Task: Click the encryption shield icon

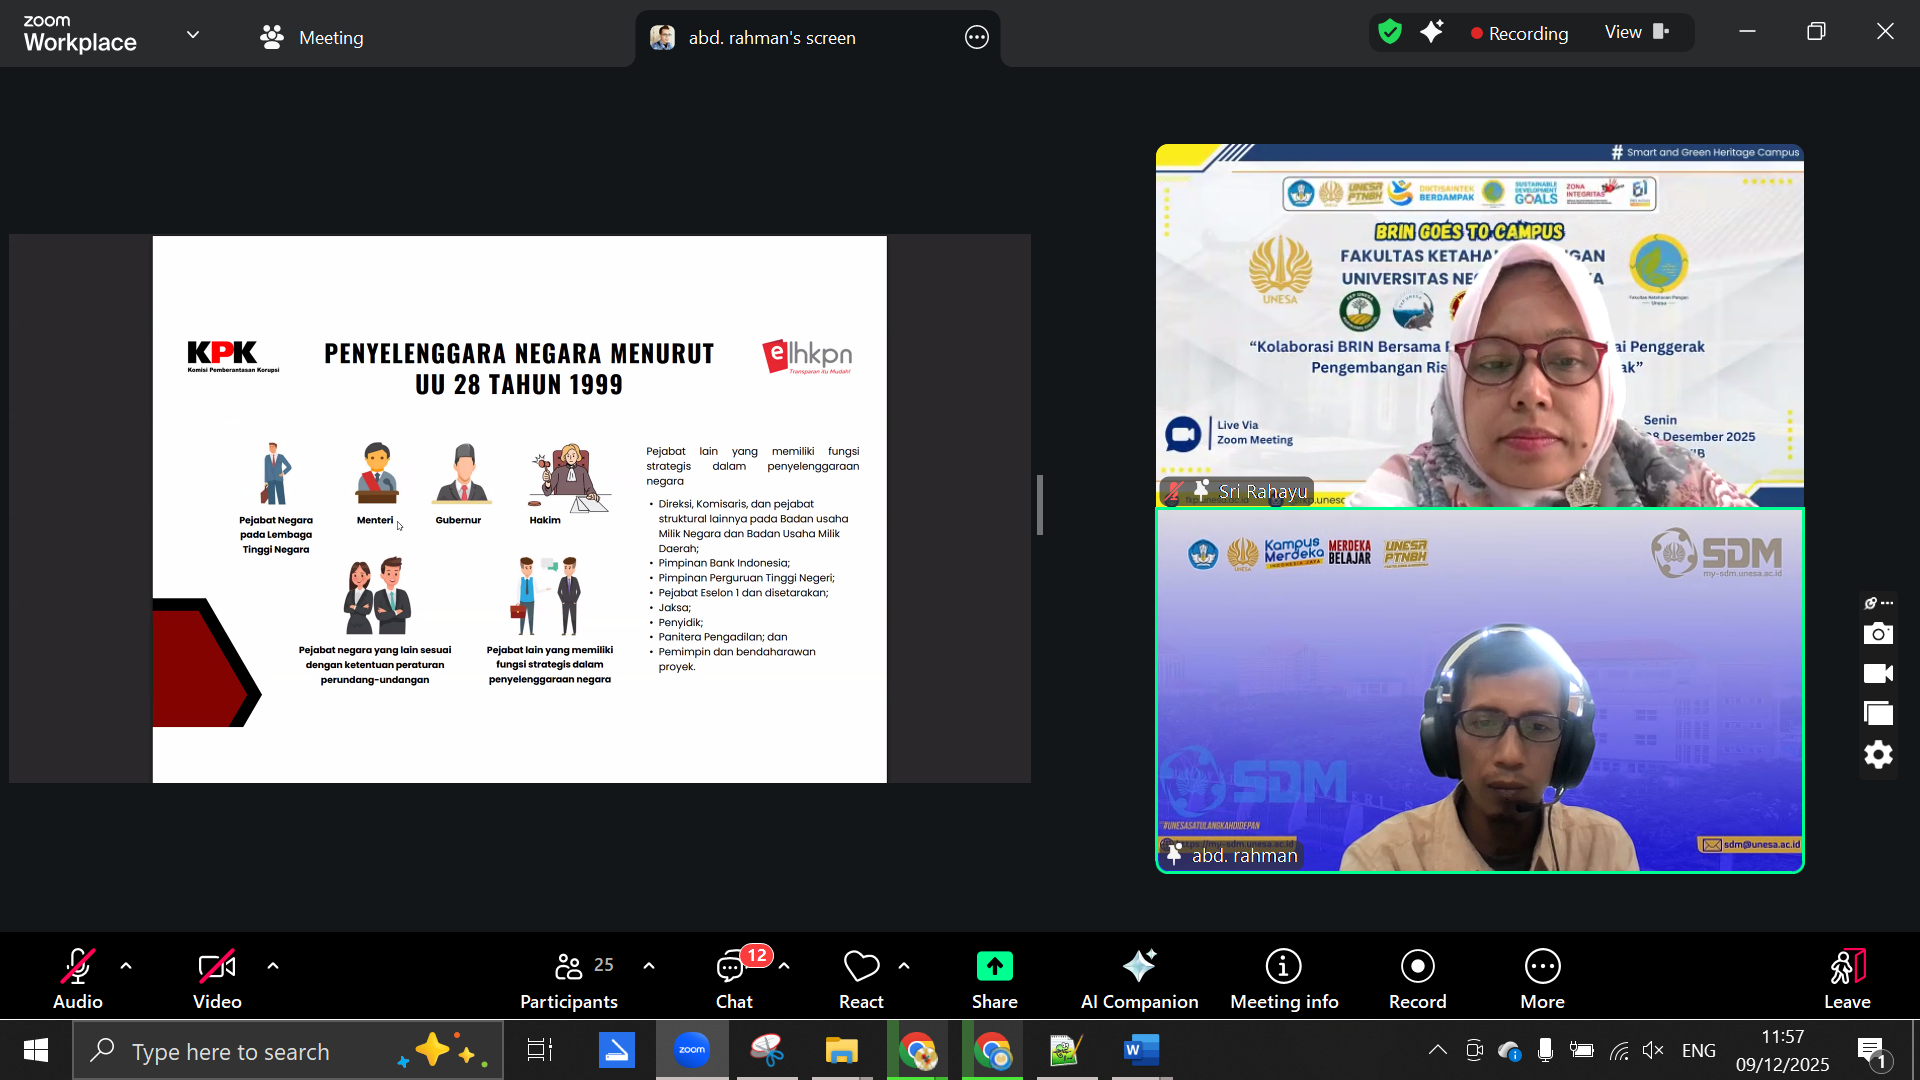Action: coord(1390,32)
